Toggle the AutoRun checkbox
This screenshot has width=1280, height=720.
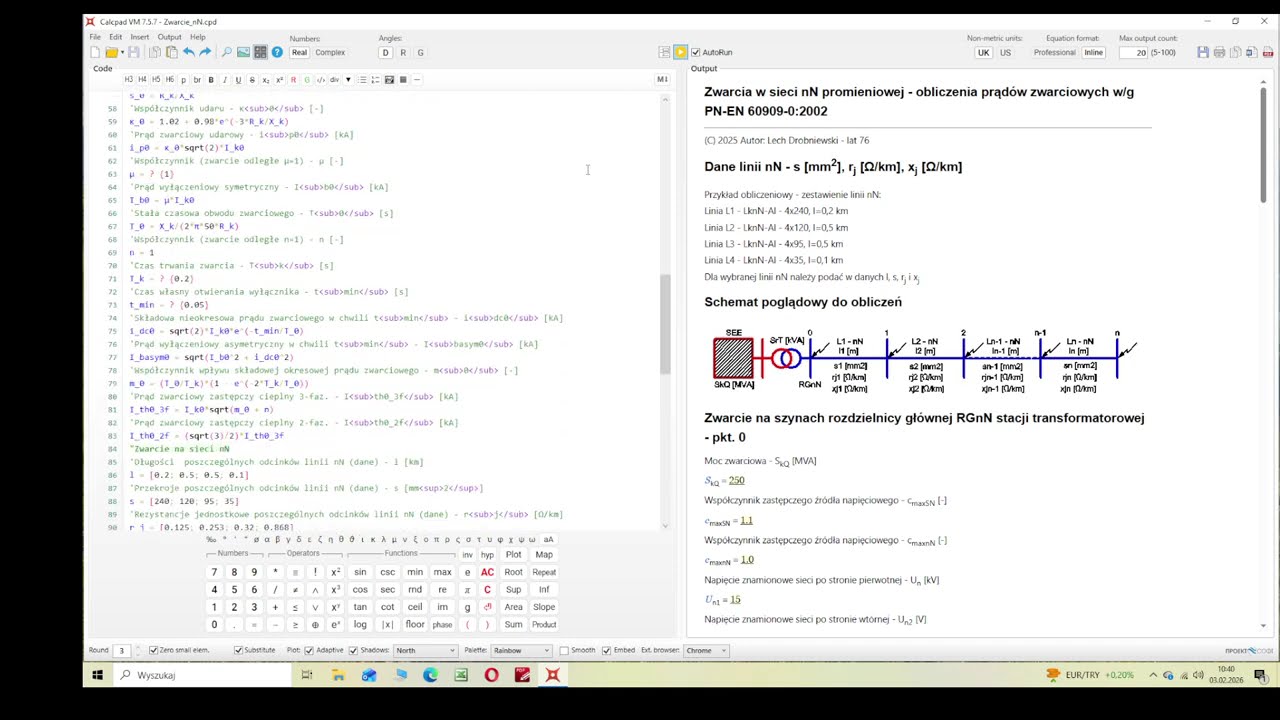696,52
